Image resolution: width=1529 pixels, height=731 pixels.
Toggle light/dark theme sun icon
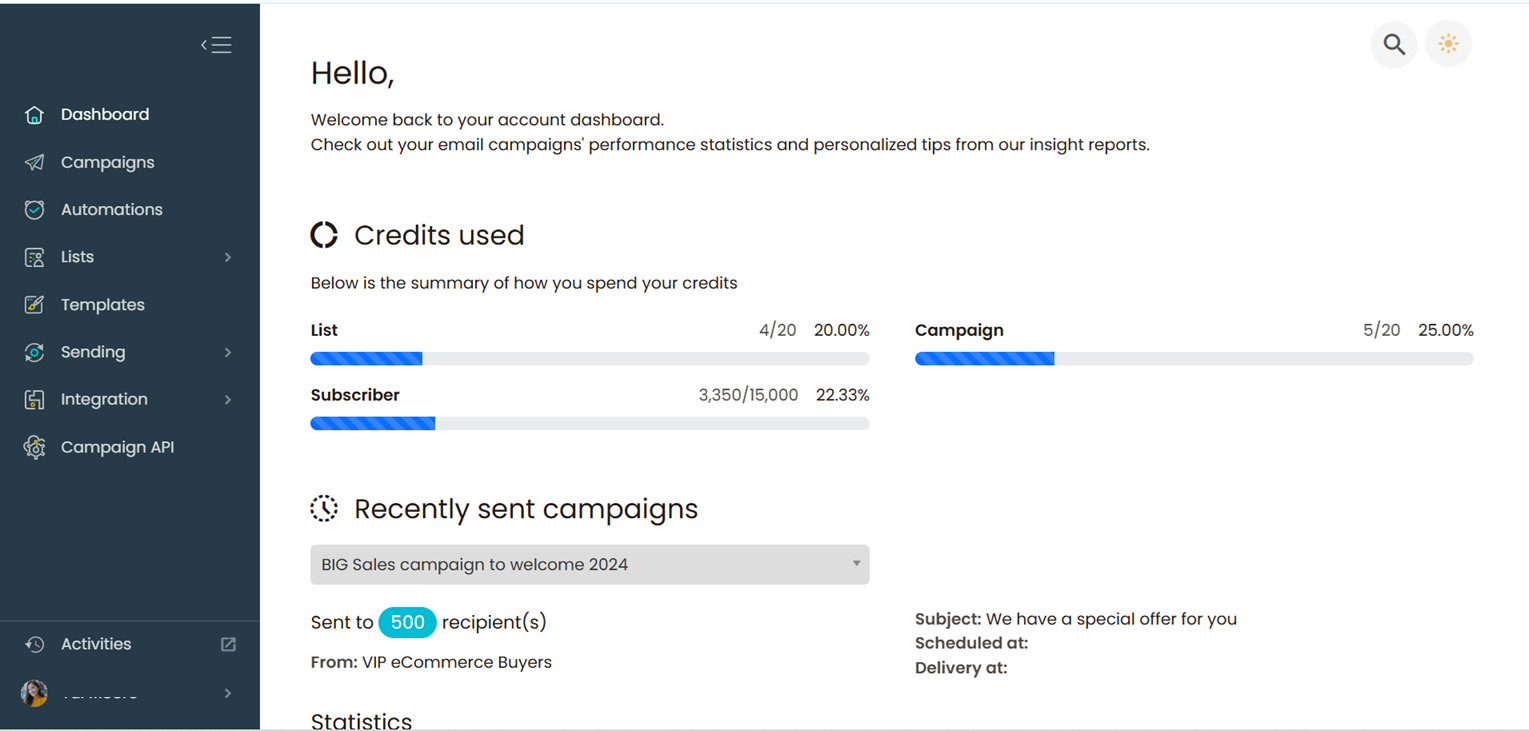(1448, 44)
